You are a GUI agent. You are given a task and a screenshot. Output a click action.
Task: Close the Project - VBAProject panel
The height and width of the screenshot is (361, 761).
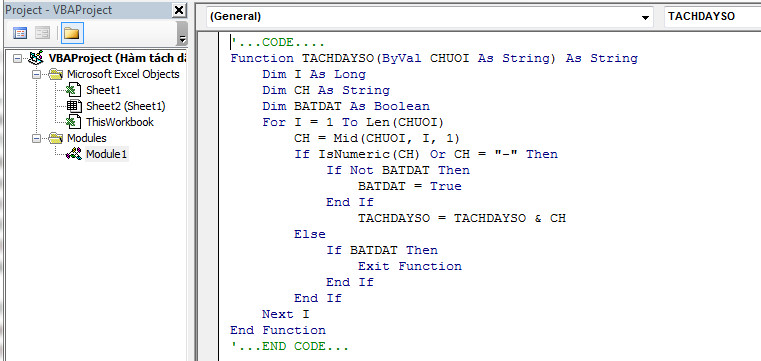coord(179,10)
